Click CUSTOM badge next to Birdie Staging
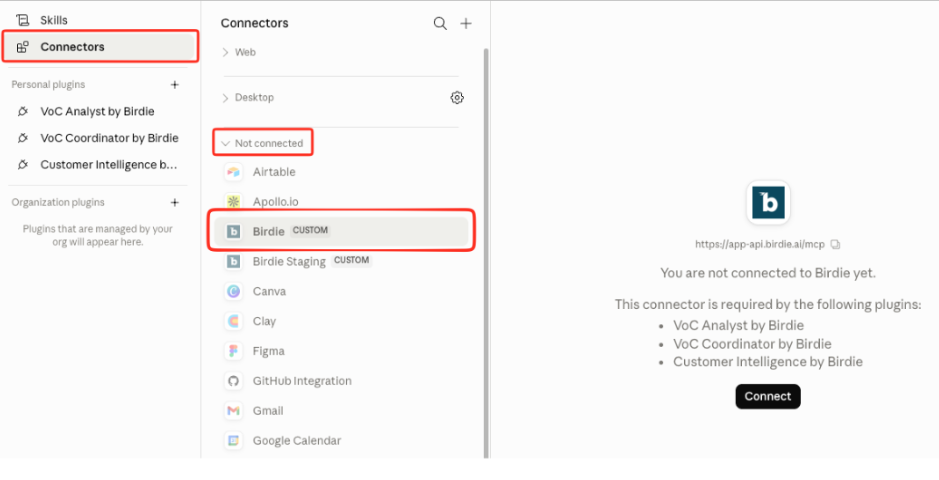 tap(352, 260)
